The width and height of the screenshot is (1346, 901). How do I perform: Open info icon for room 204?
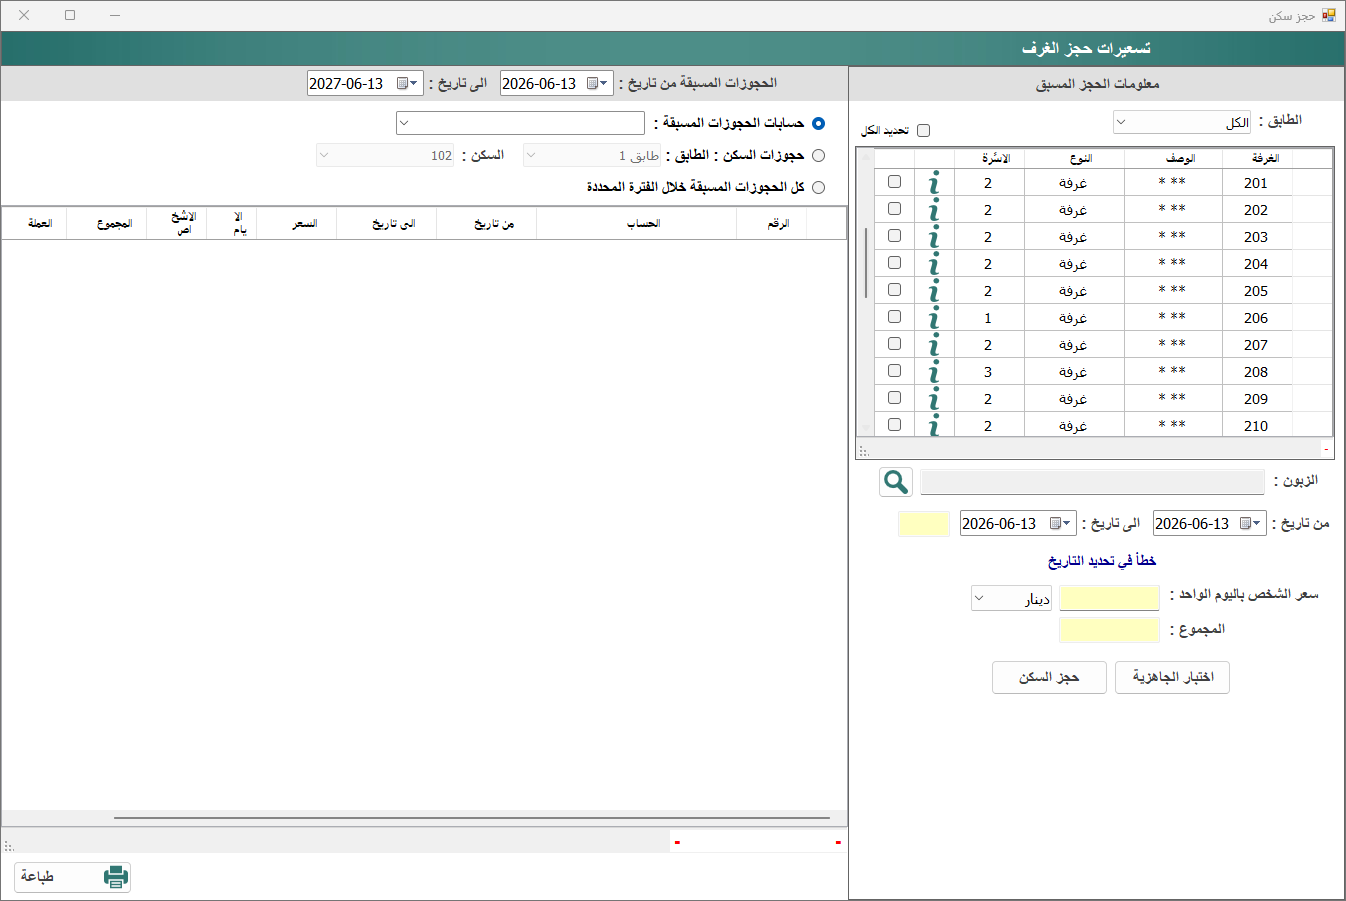pyautogui.click(x=934, y=263)
